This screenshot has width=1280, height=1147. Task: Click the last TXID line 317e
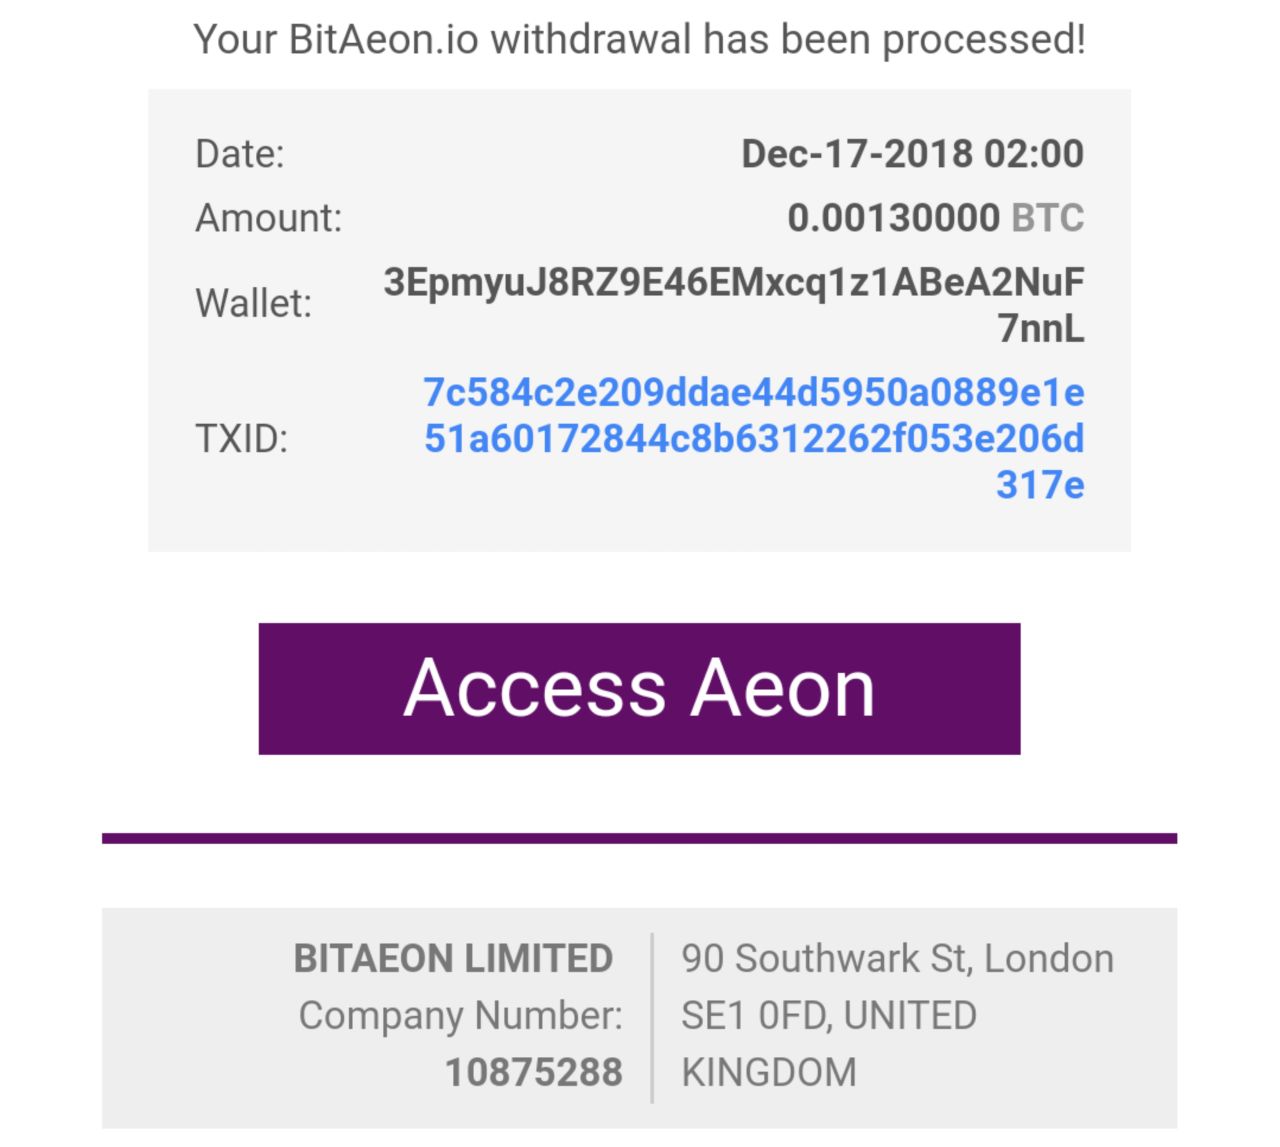coord(1040,485)
